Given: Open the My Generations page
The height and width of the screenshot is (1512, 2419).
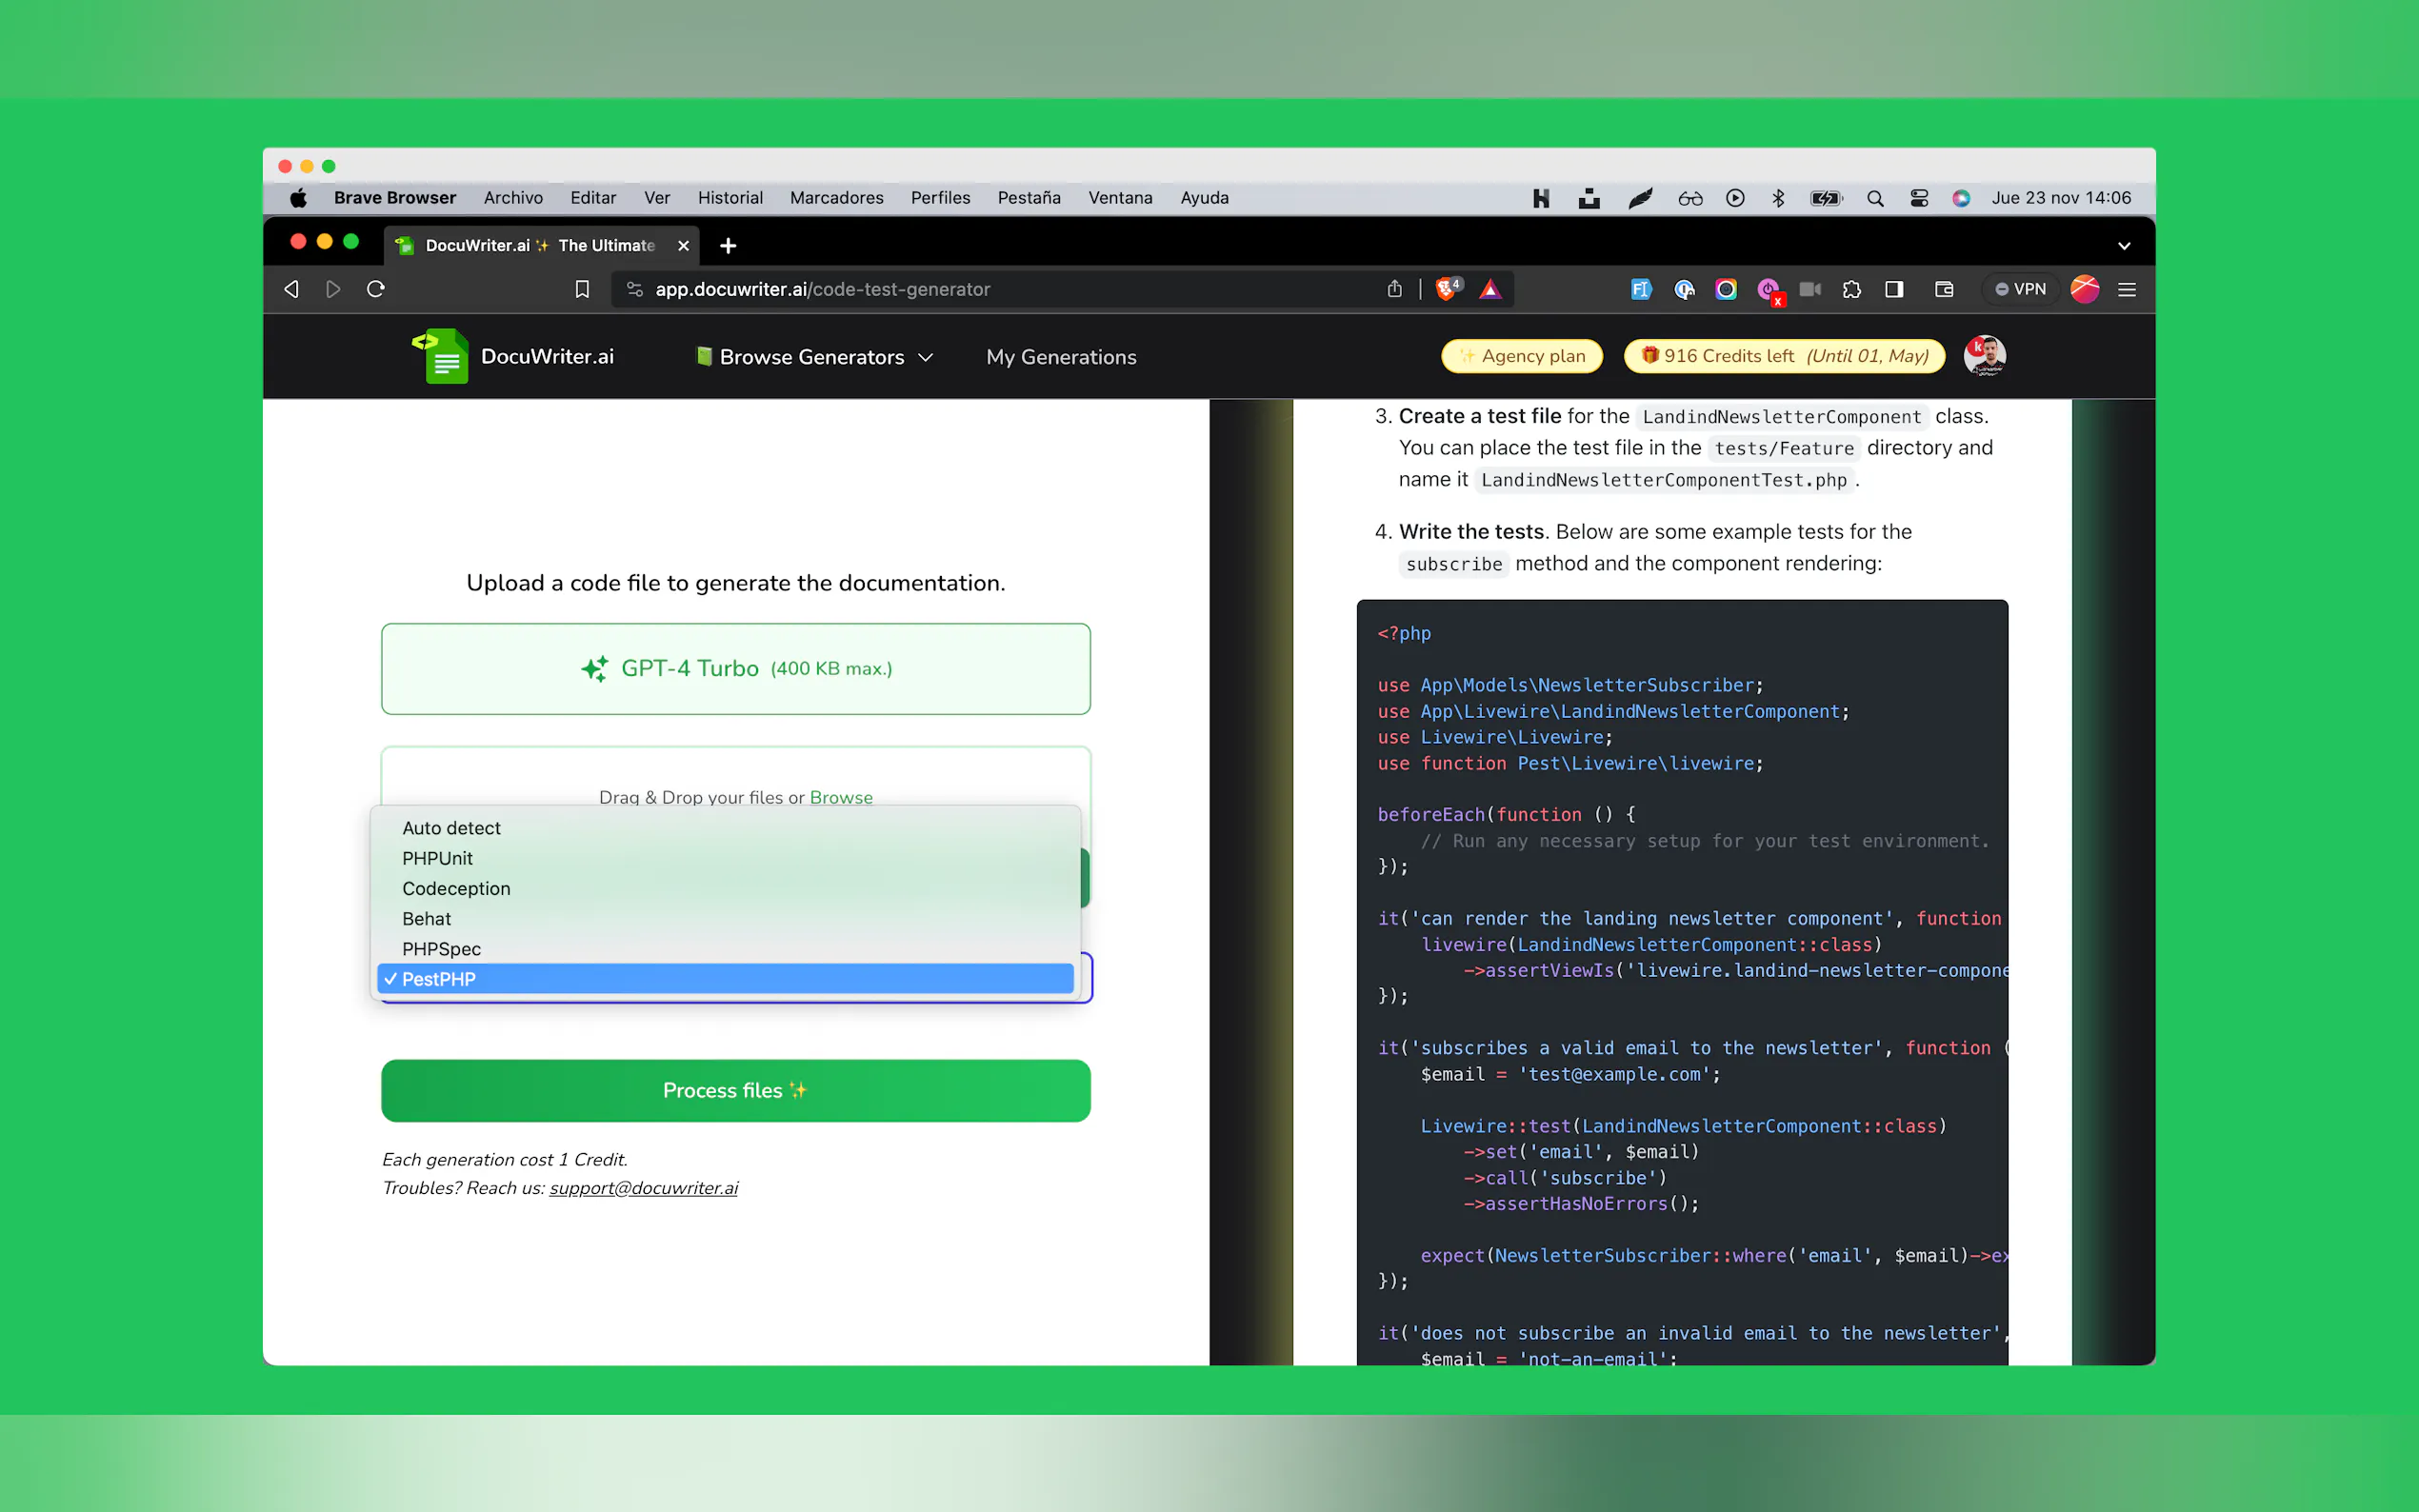Looking at the screenshot, I should [x=1060, y=357].
